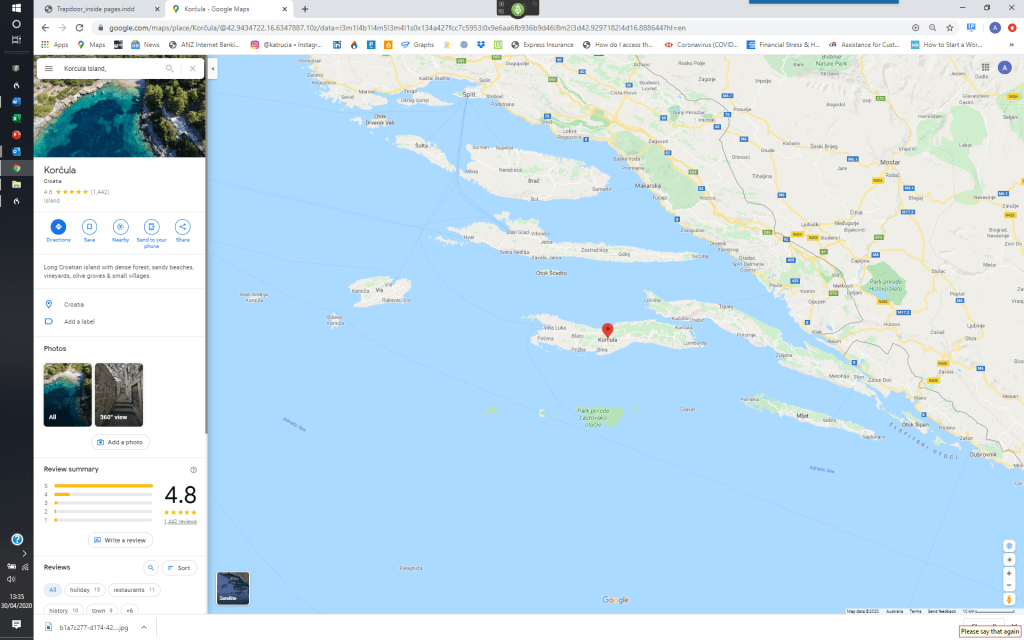Open the 360° view photo thumbnail
1024x640 pixels.
click(x=119, y=395)
